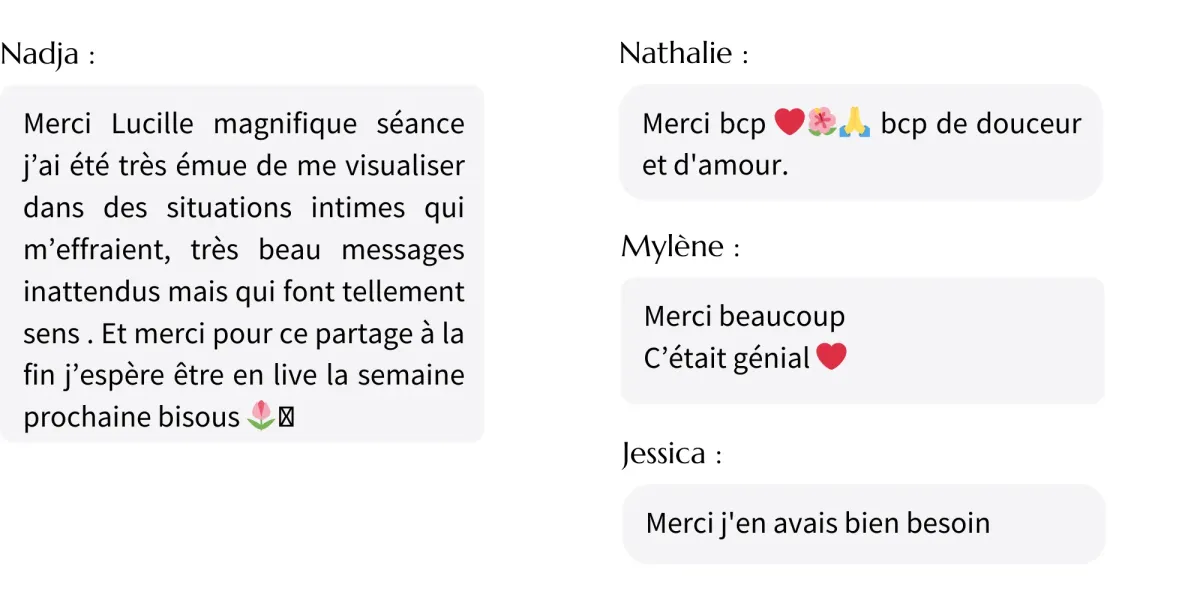Viewport: 1200px width, 600px height.
Task: Click "bcp de douceur" in Nathalie's message
Action: 980,124
